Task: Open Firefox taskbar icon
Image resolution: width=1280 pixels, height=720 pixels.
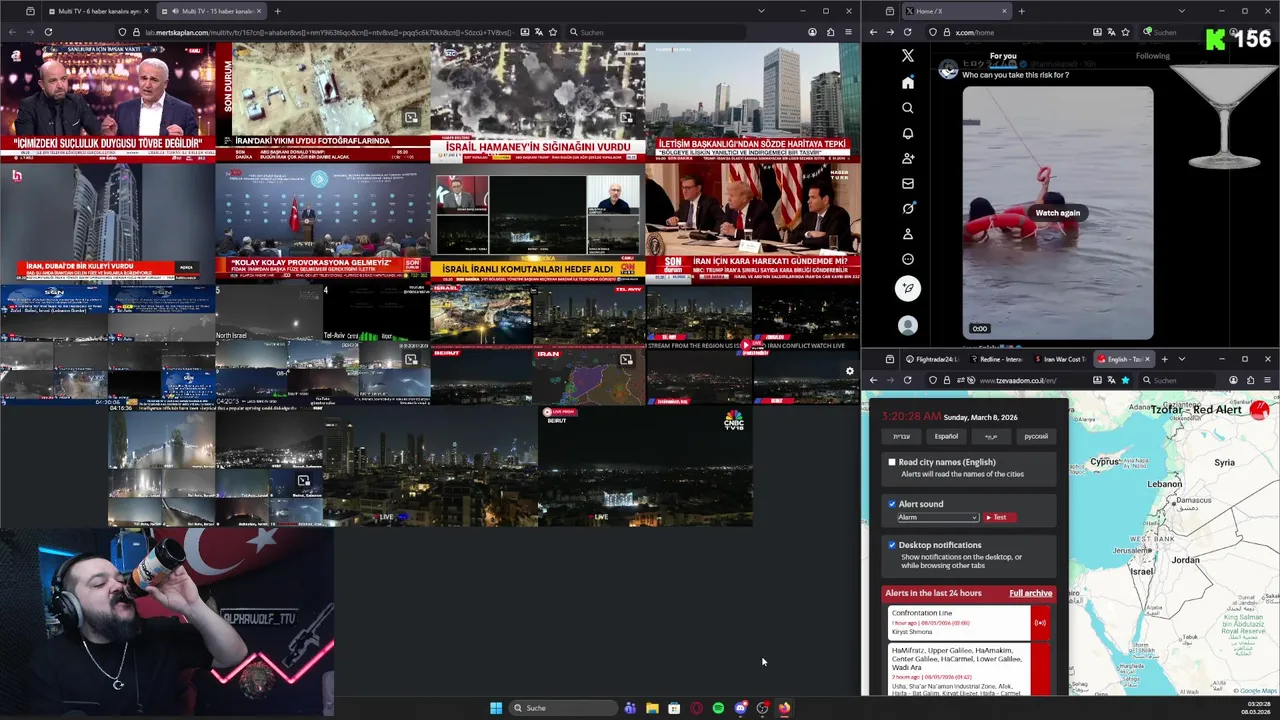Action: coord(784,708)
